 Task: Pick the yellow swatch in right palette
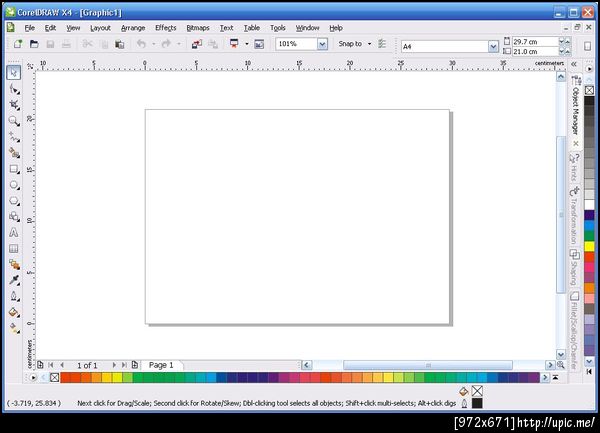click(589, 246)
